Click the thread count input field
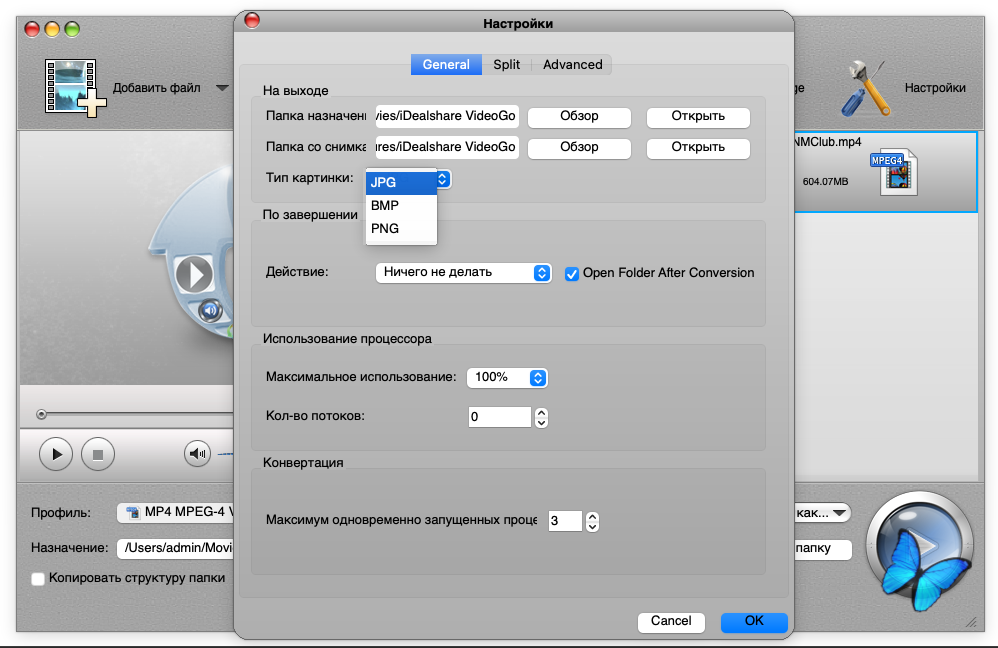Image resolution: width=998 pixels, height=648 pixels. point(499,416)
